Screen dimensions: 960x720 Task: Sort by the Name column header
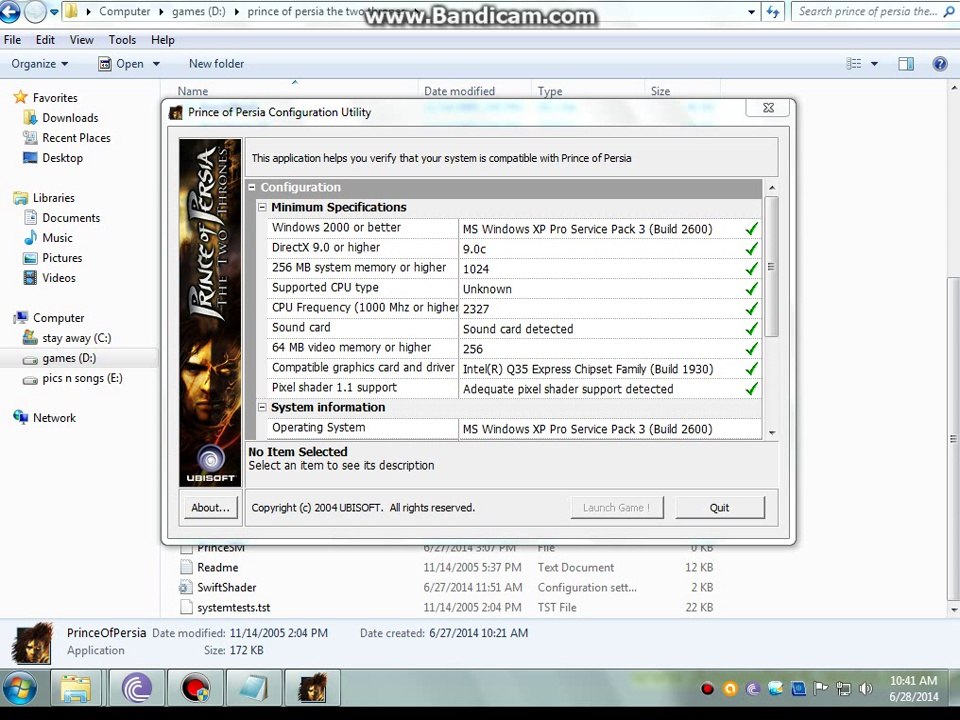(193, 91)
